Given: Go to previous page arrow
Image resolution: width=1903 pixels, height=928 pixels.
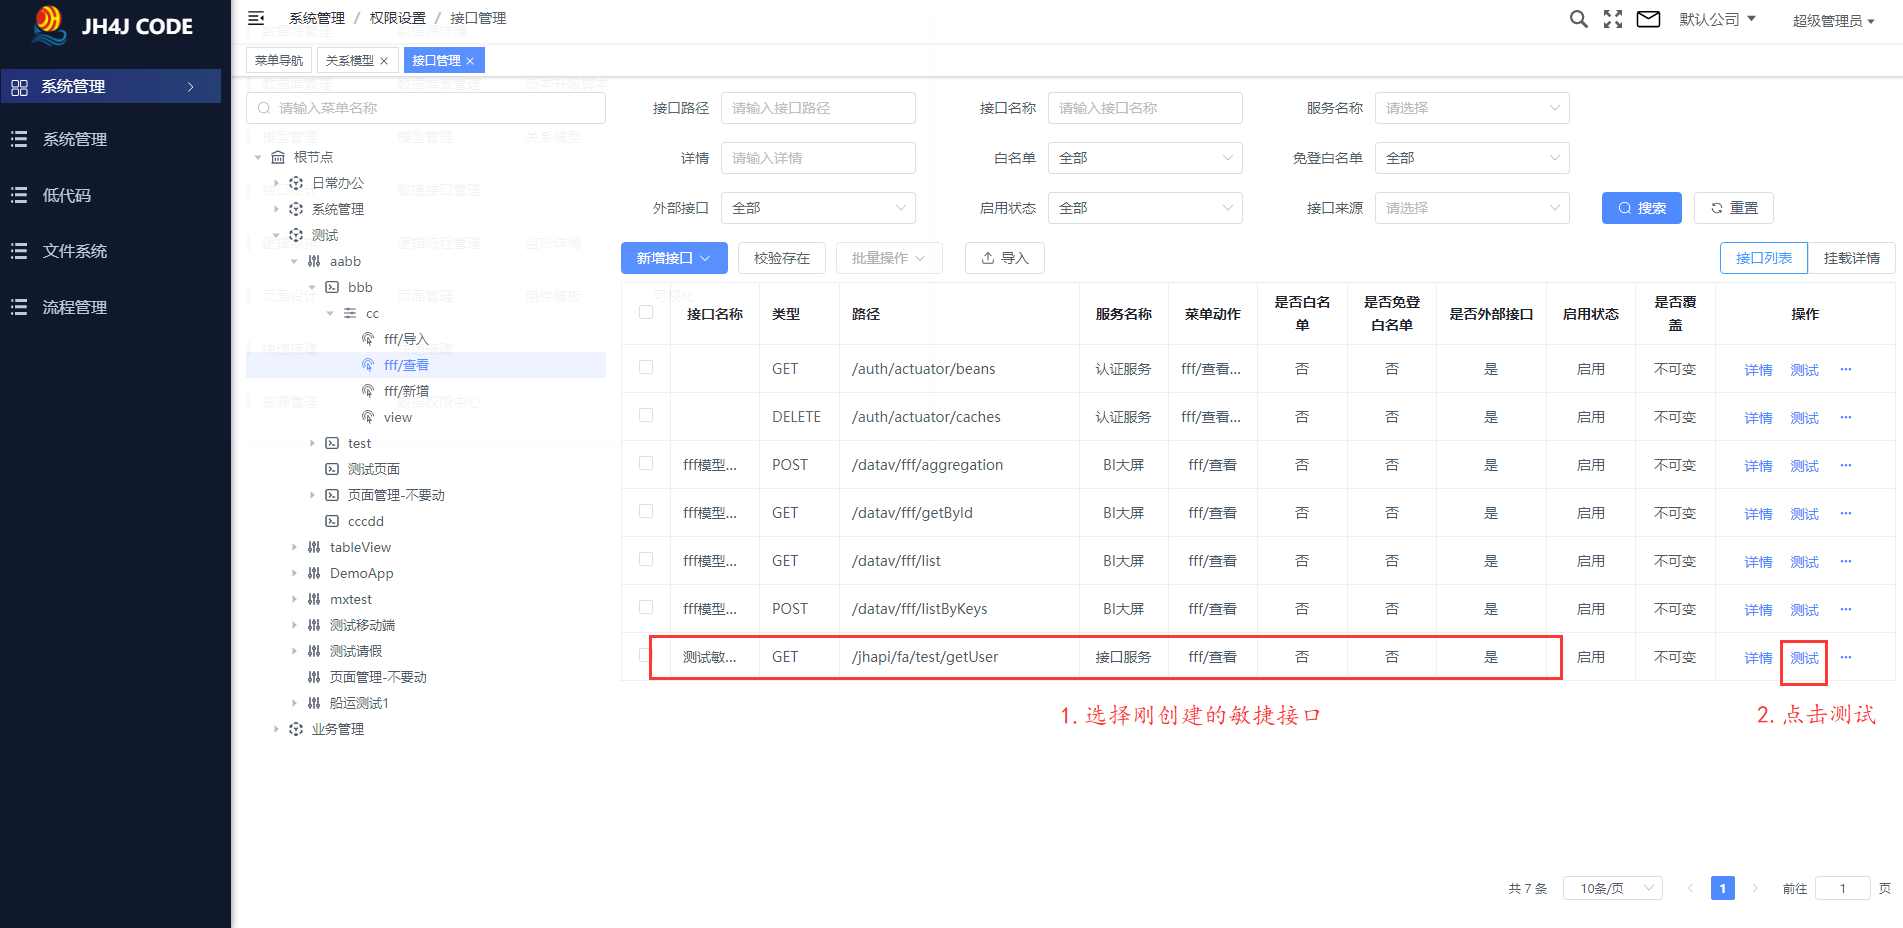Looking at the screenshot, I should tap(1690, 888).
